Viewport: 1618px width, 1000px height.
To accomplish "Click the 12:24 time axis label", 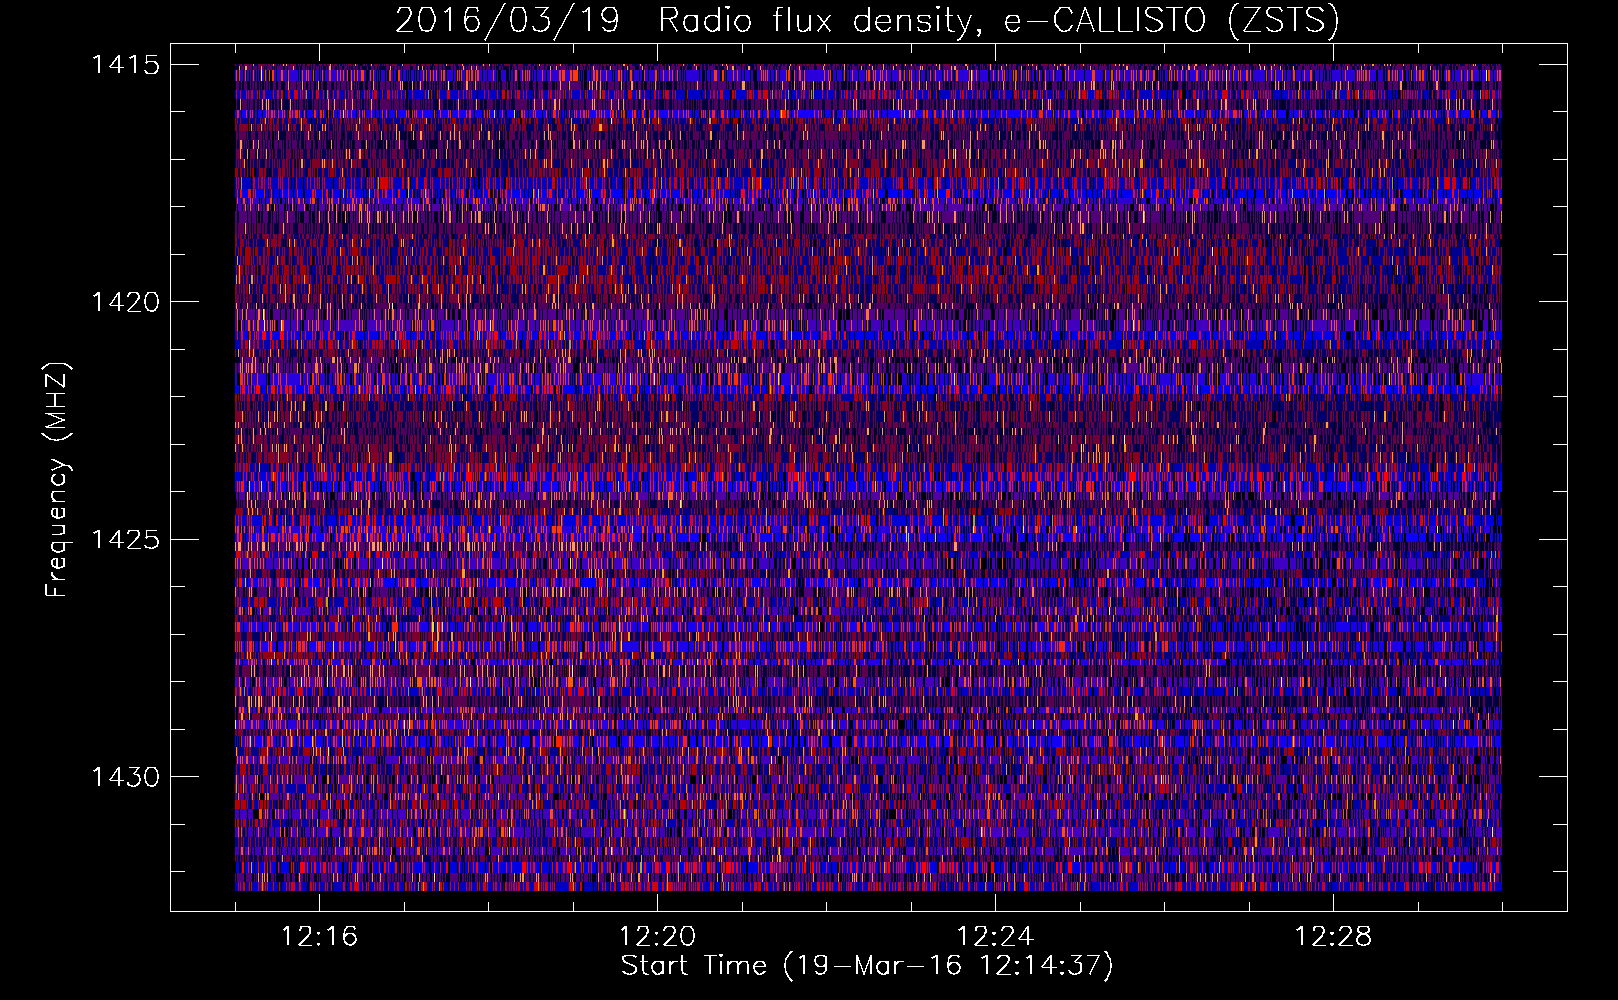I will click(995, 937).
